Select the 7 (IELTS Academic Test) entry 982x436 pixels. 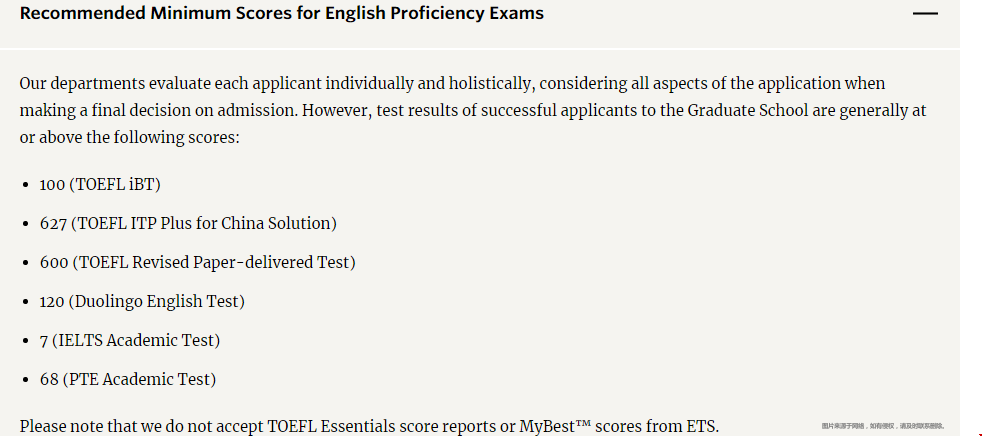coord(130,341)
